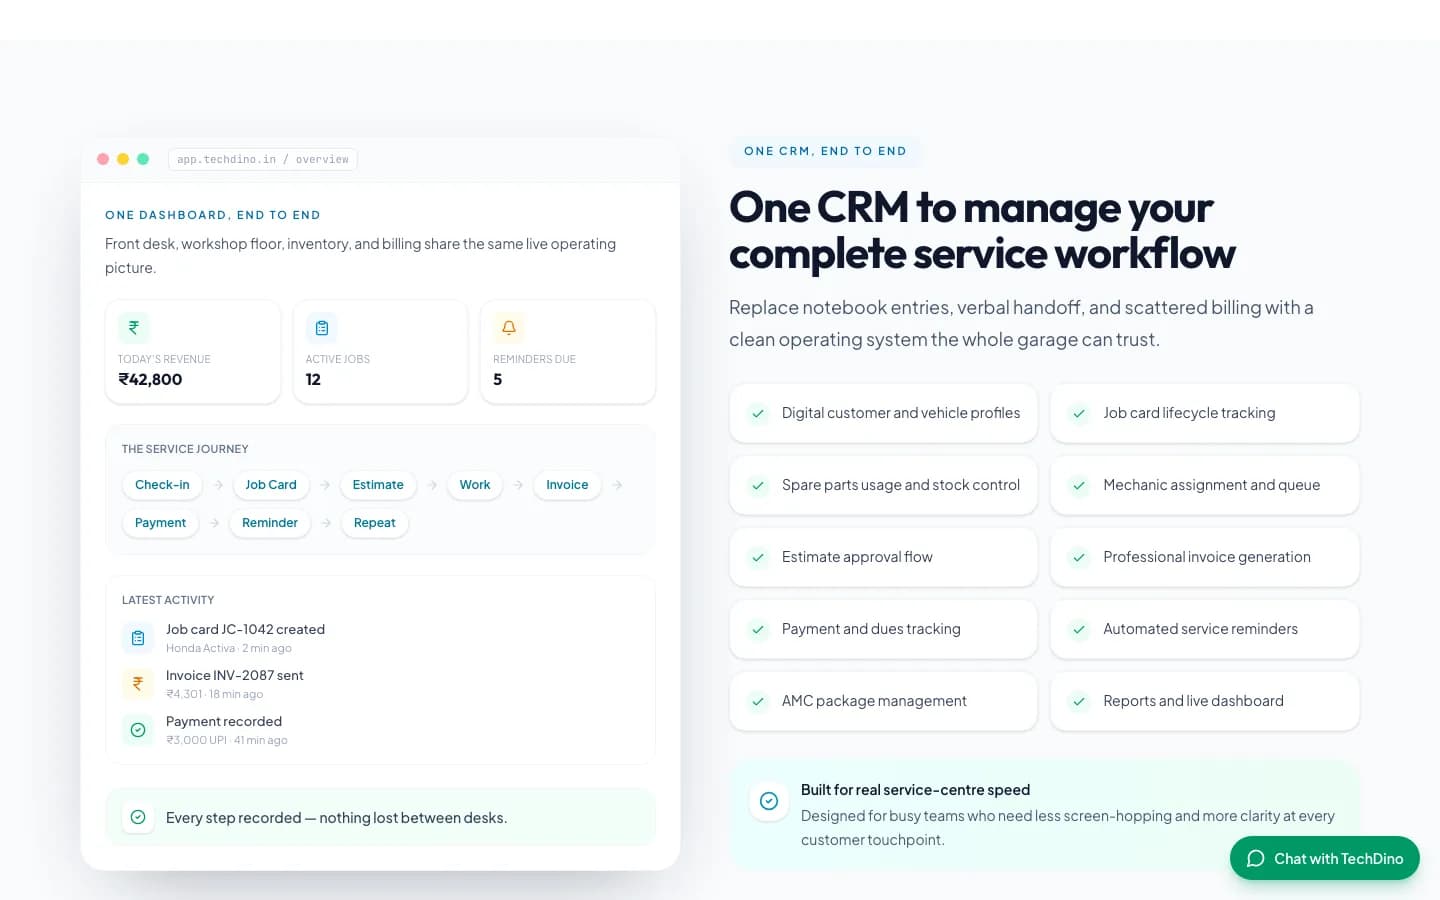Click the app.techdino.in / overview address bar

click(263, 159)
